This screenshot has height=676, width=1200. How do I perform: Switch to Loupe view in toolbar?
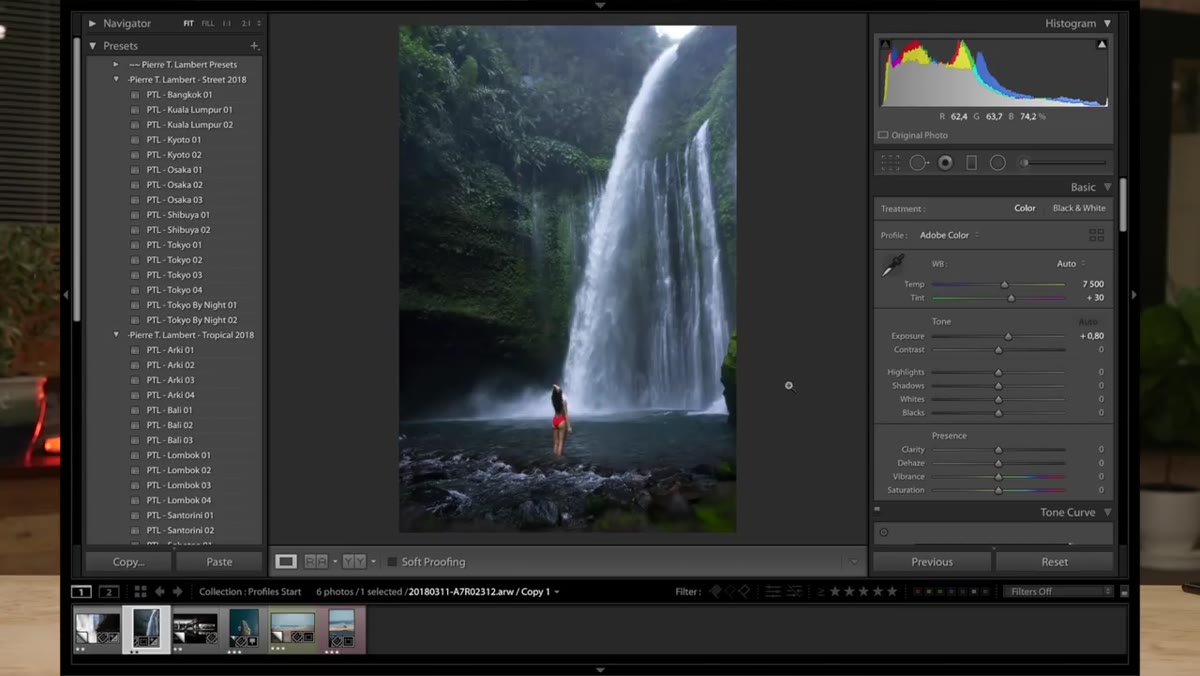click(286, 562)
